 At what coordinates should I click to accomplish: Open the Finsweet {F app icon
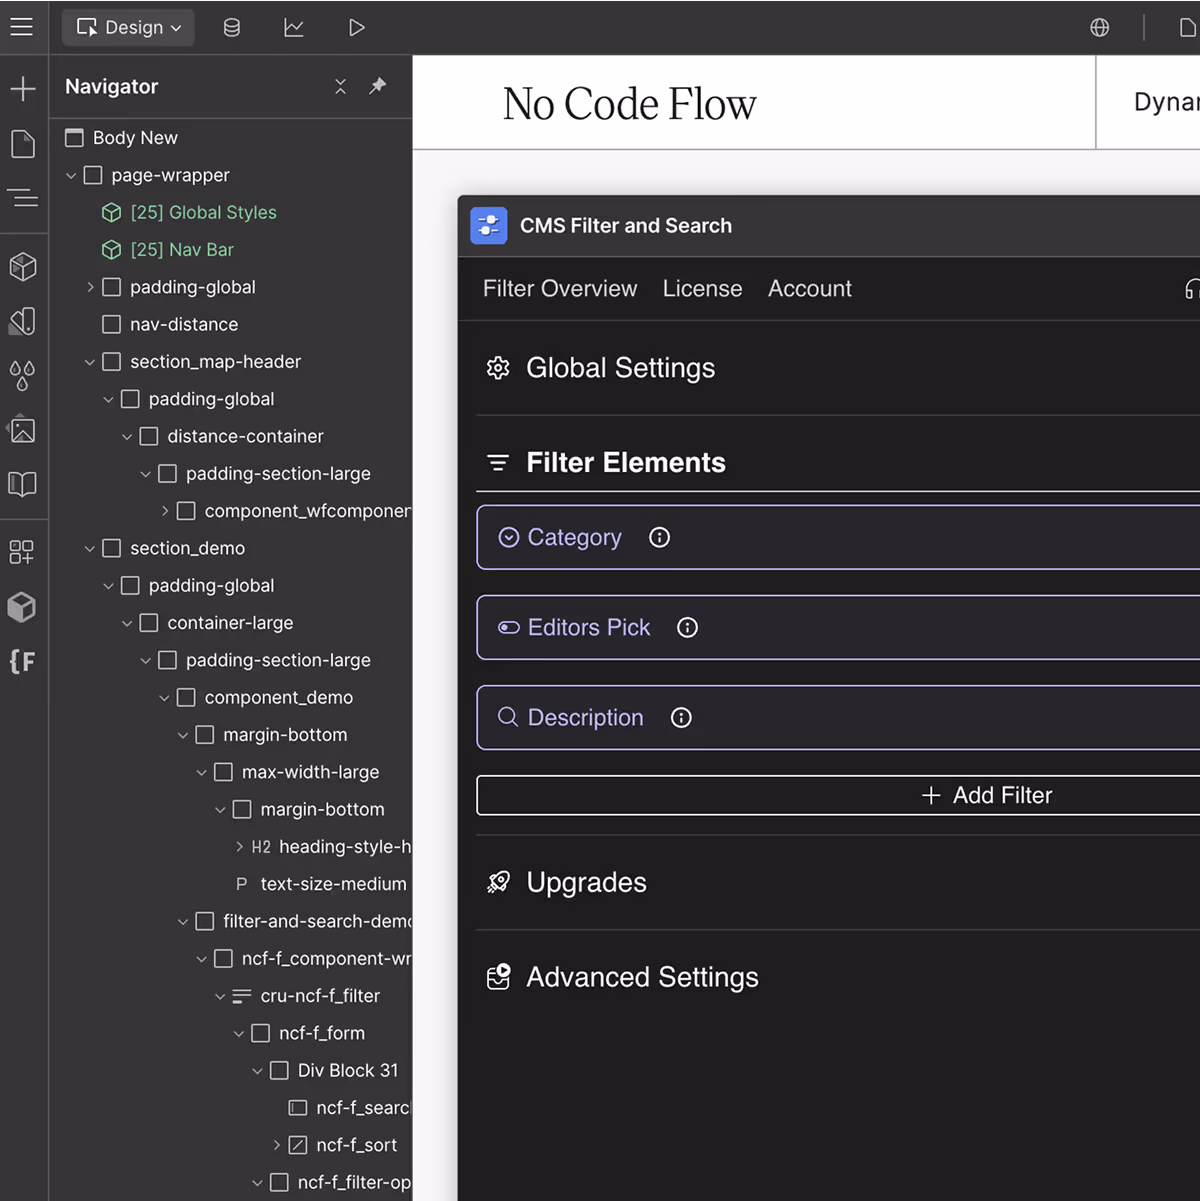[x=22, y=661]
